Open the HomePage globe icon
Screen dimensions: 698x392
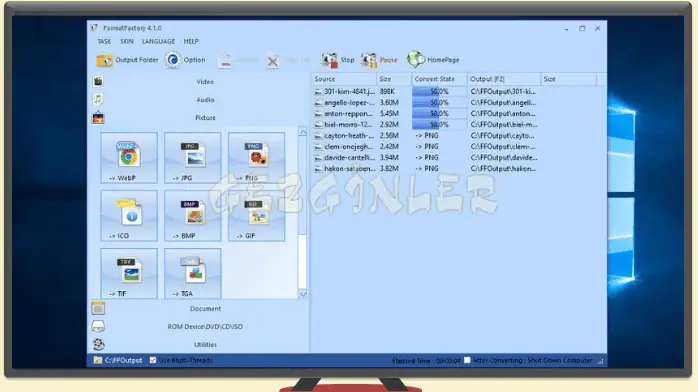(x=416, y=59)
